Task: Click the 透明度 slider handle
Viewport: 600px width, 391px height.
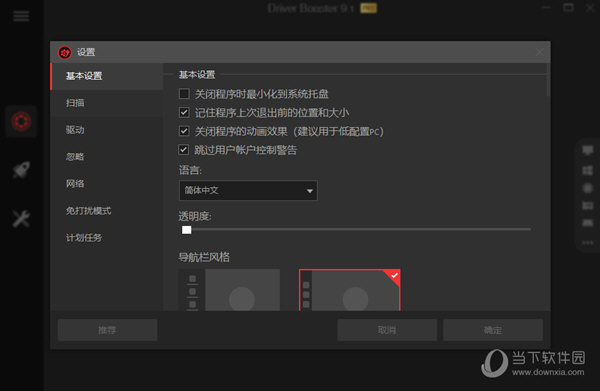Action: tap(186, 230)
